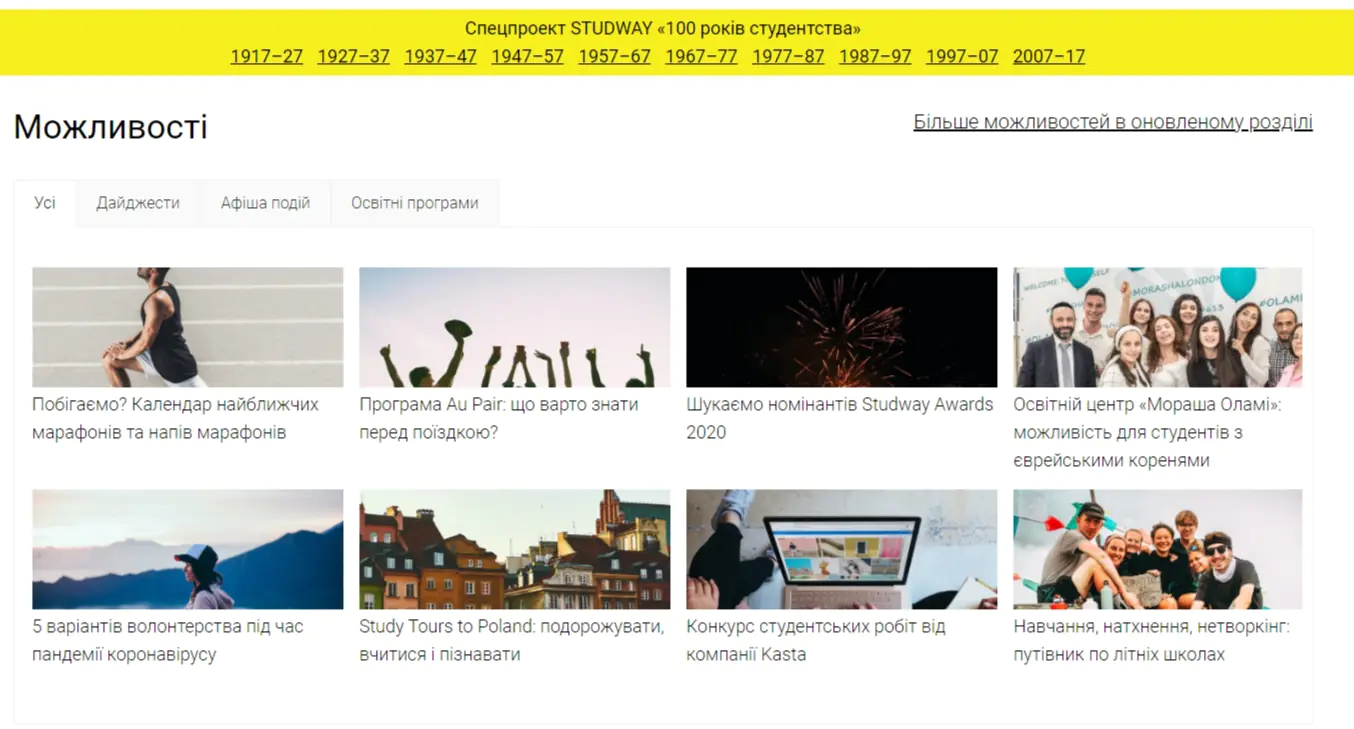Image resolution: width=1354 pixels, height=729 pixels.
Task: Open the colorful Poland buildings image
Action: (514, 549)
